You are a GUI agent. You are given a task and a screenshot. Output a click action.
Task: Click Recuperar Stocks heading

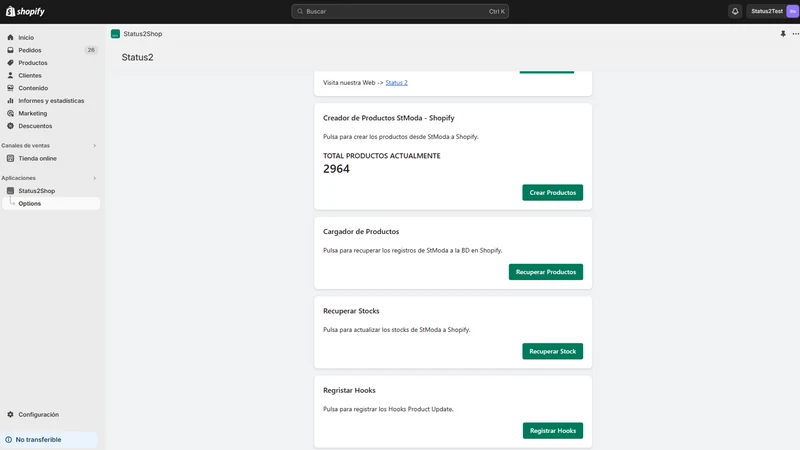[351, 311]
